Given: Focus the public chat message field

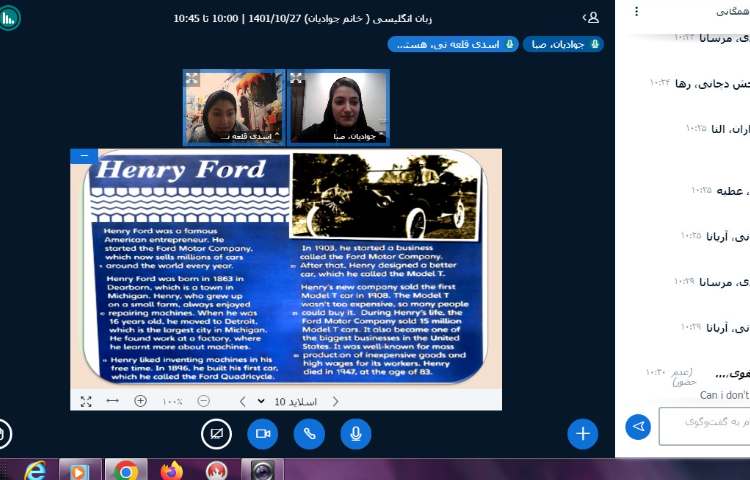Looking at the screenshot, I should (x=704, y=426).
